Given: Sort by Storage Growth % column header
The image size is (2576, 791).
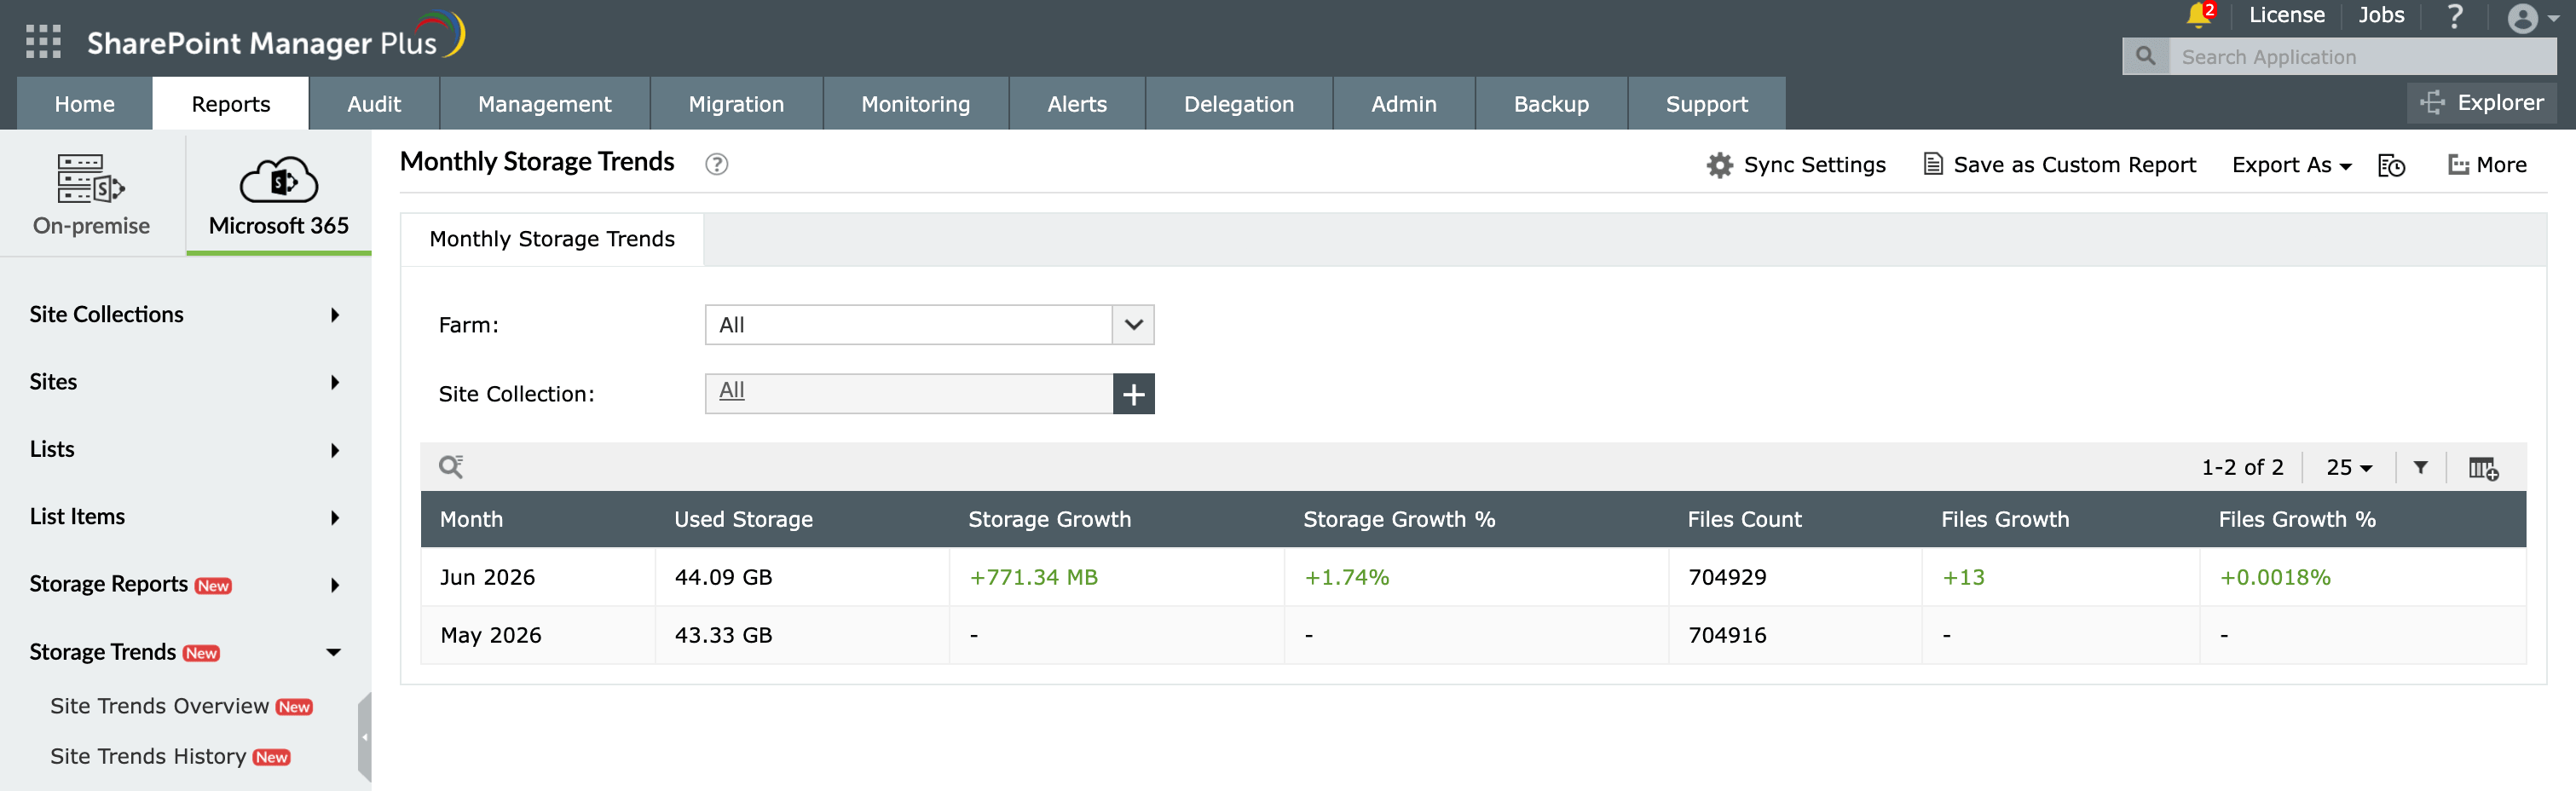Looking at the screenshot, I should coord(1399,519).
